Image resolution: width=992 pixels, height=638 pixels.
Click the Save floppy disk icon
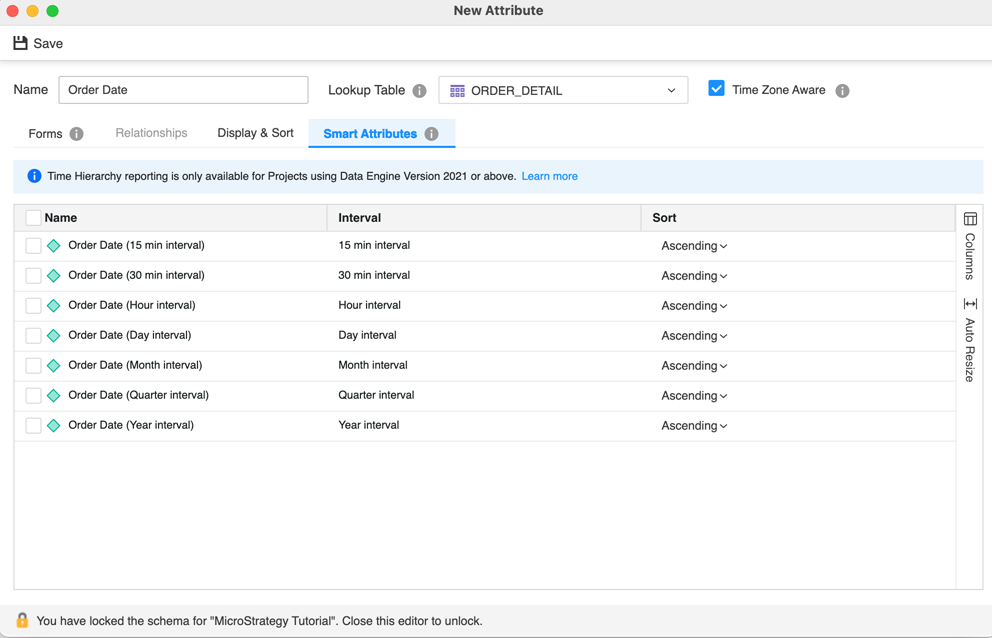point(20,43)
